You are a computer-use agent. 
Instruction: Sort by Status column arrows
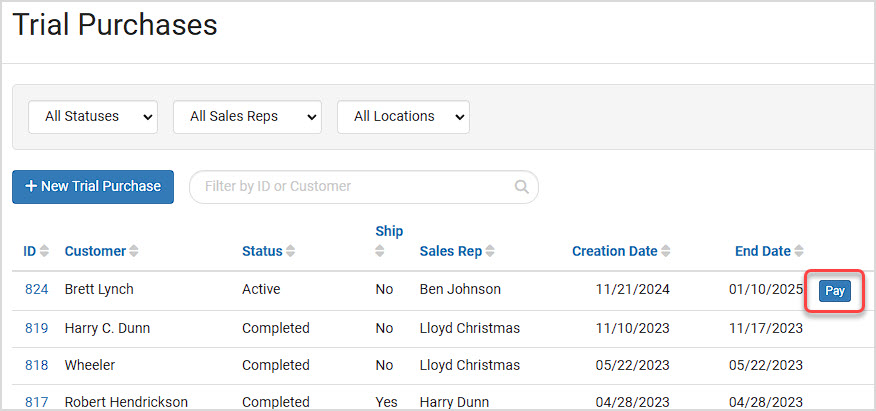coord(290,251)
